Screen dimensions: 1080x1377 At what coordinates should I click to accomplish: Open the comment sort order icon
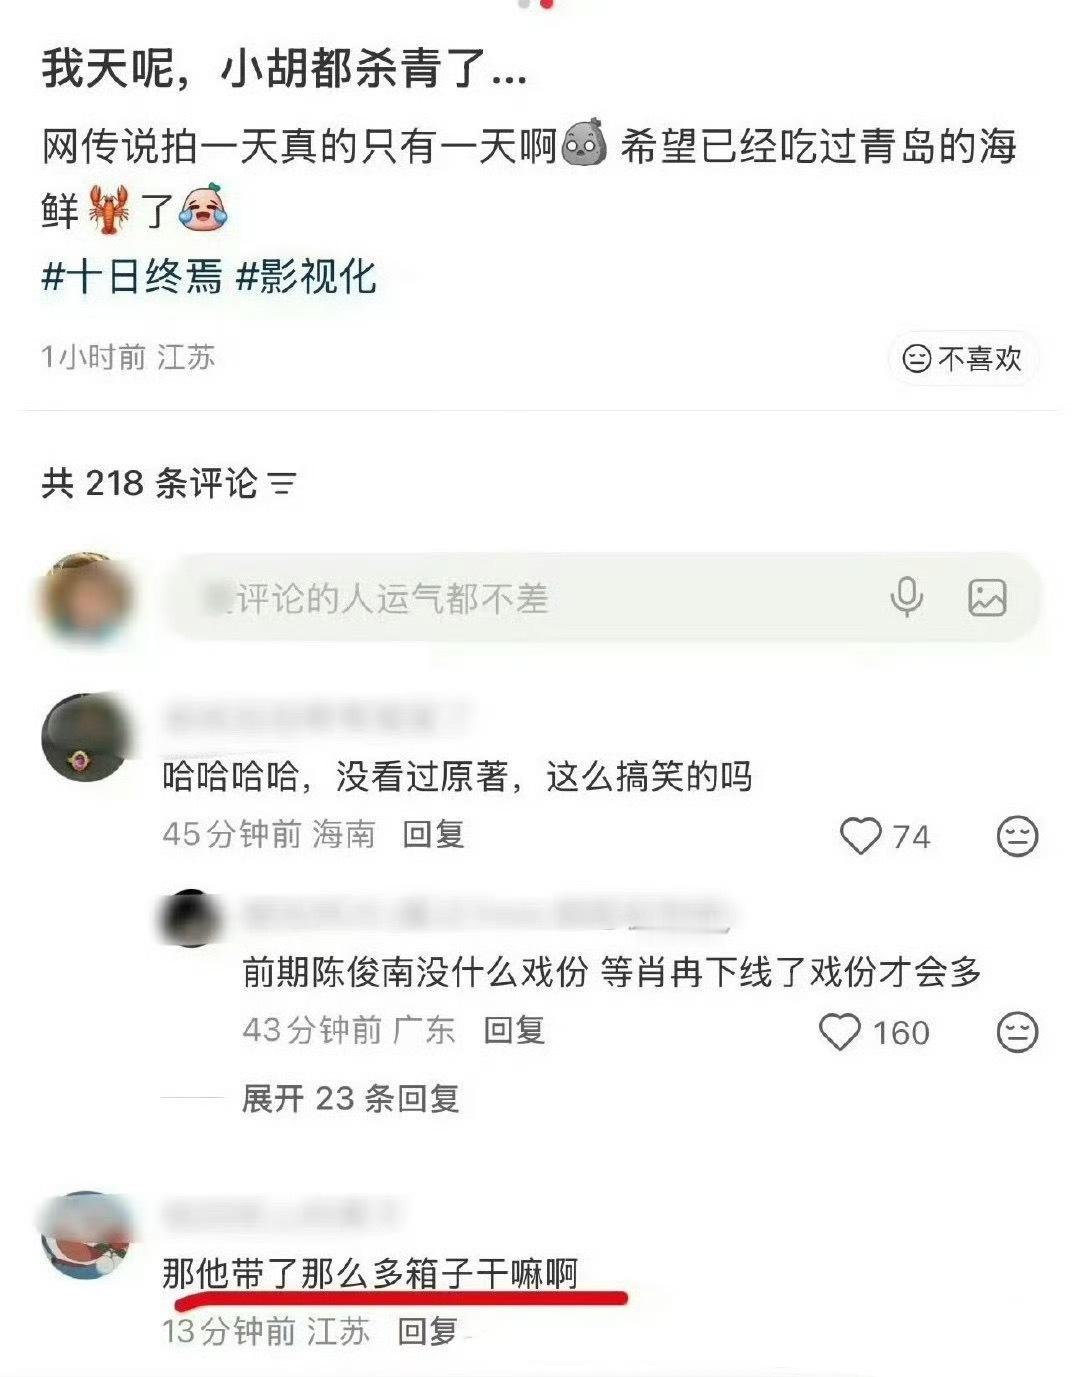(283, 484)
